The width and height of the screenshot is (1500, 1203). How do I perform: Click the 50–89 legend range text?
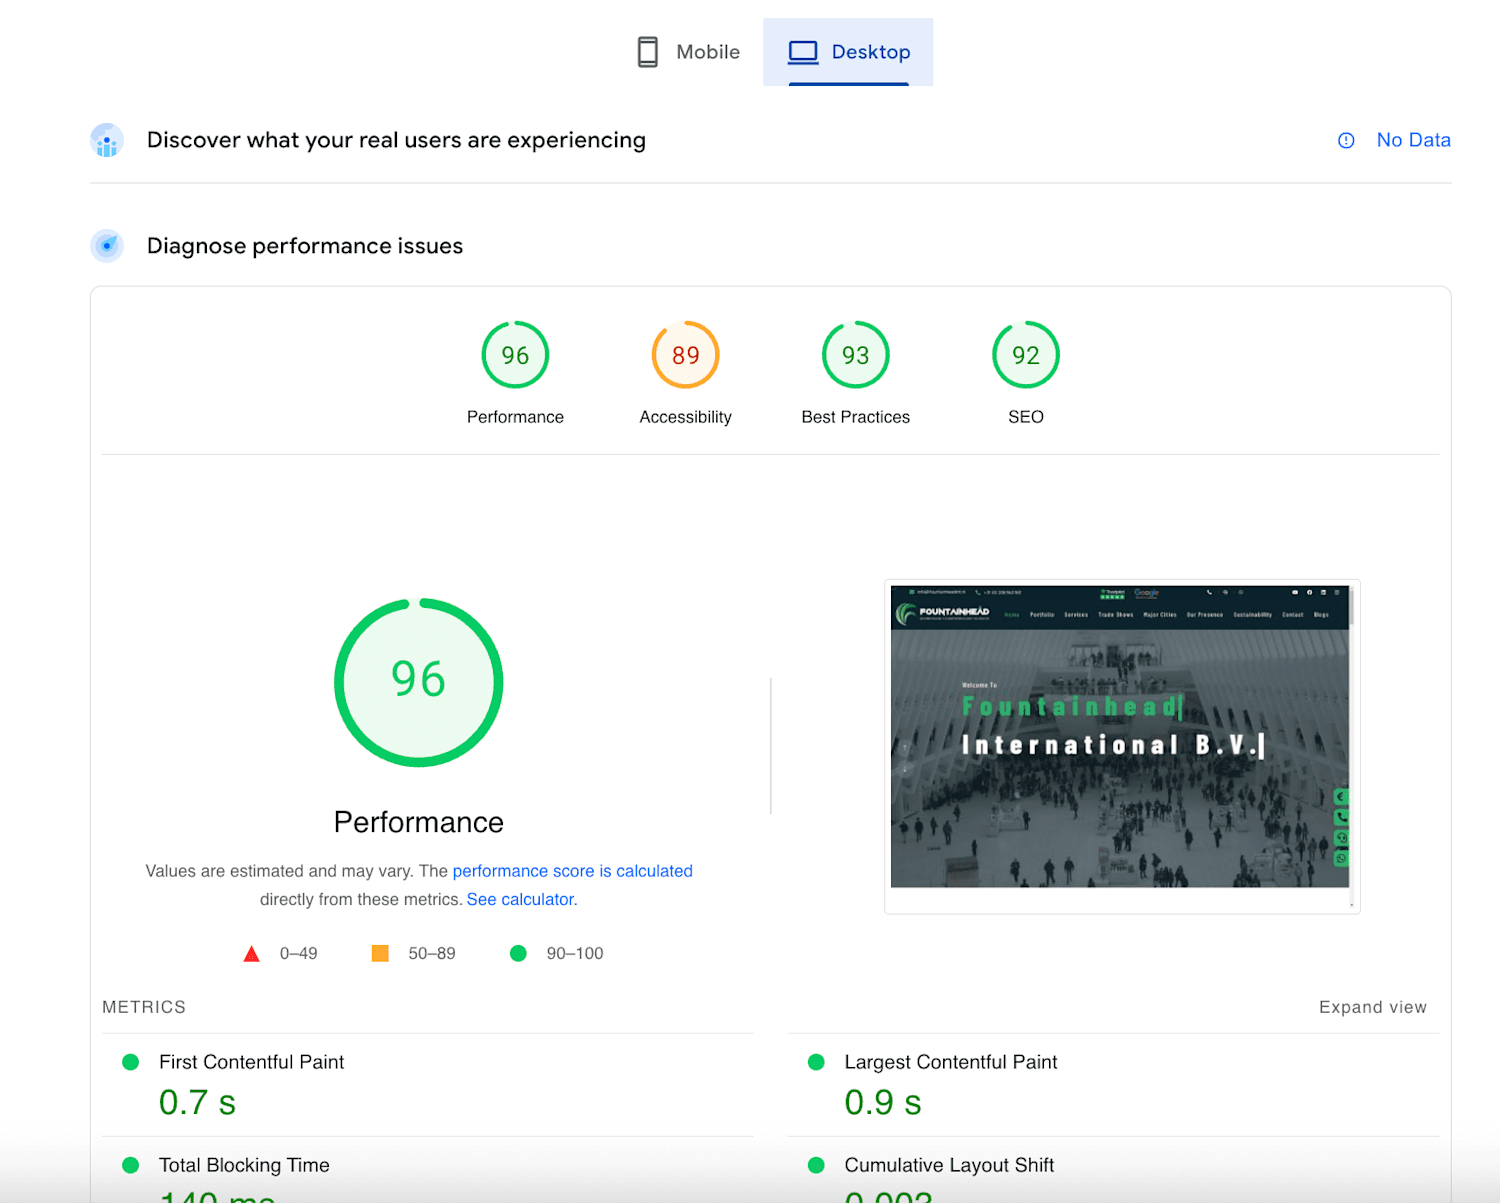[432, 954]
